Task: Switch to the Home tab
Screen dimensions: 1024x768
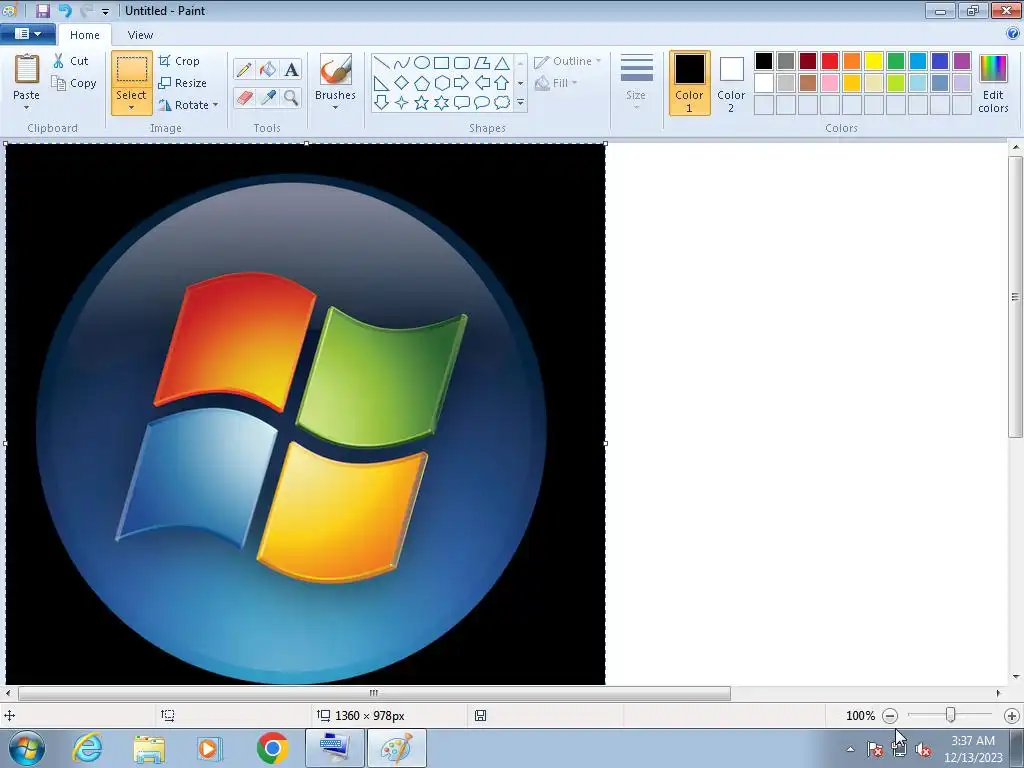Action: click(x=85, y=35)
